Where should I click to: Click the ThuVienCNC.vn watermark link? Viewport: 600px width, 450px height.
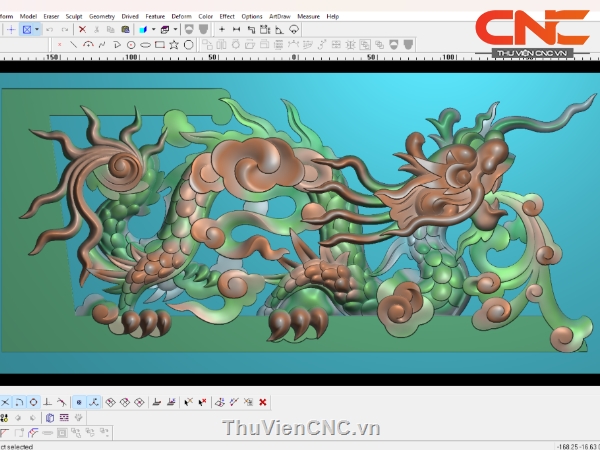point(301,429)
